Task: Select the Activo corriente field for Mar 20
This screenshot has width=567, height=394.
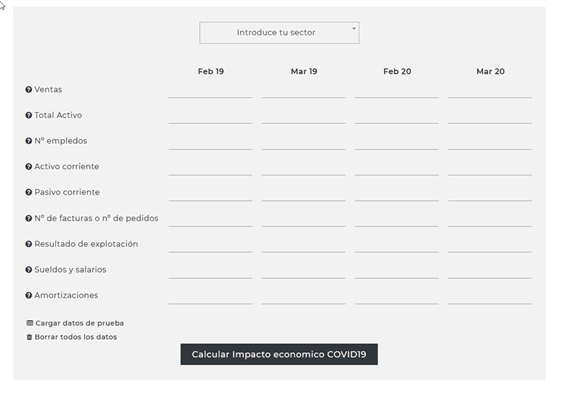Action: [490, 168]
